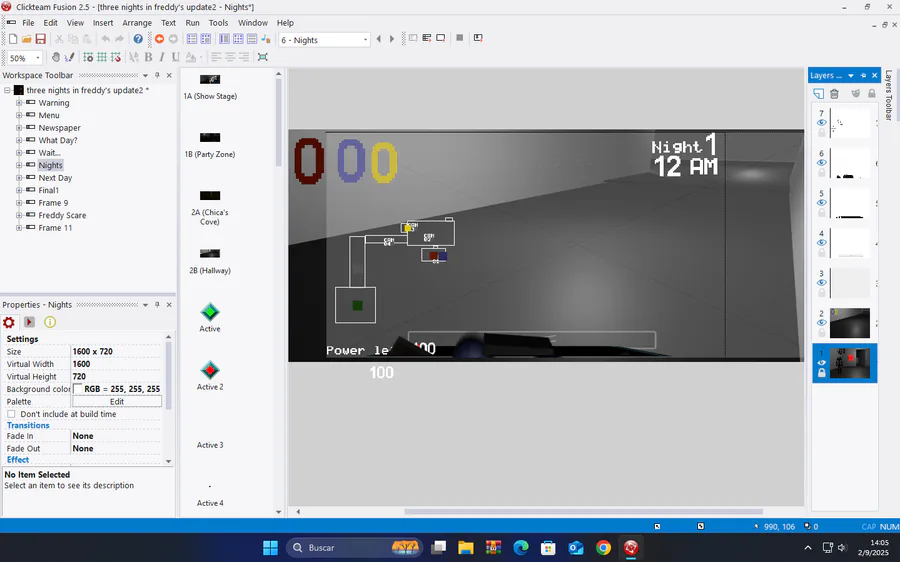The image size is (900, 562).
Task: Open the Arrange menu
Action: coord(137,23)
